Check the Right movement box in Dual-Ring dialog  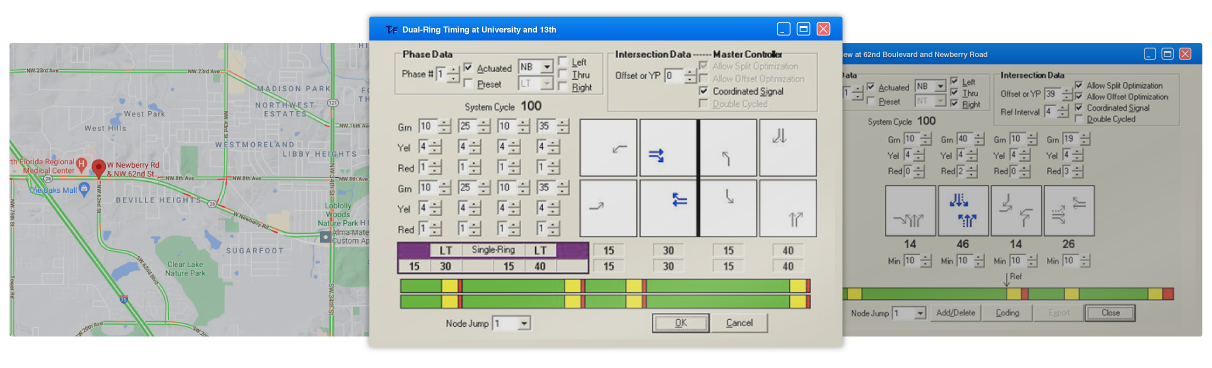click(564, 88)
